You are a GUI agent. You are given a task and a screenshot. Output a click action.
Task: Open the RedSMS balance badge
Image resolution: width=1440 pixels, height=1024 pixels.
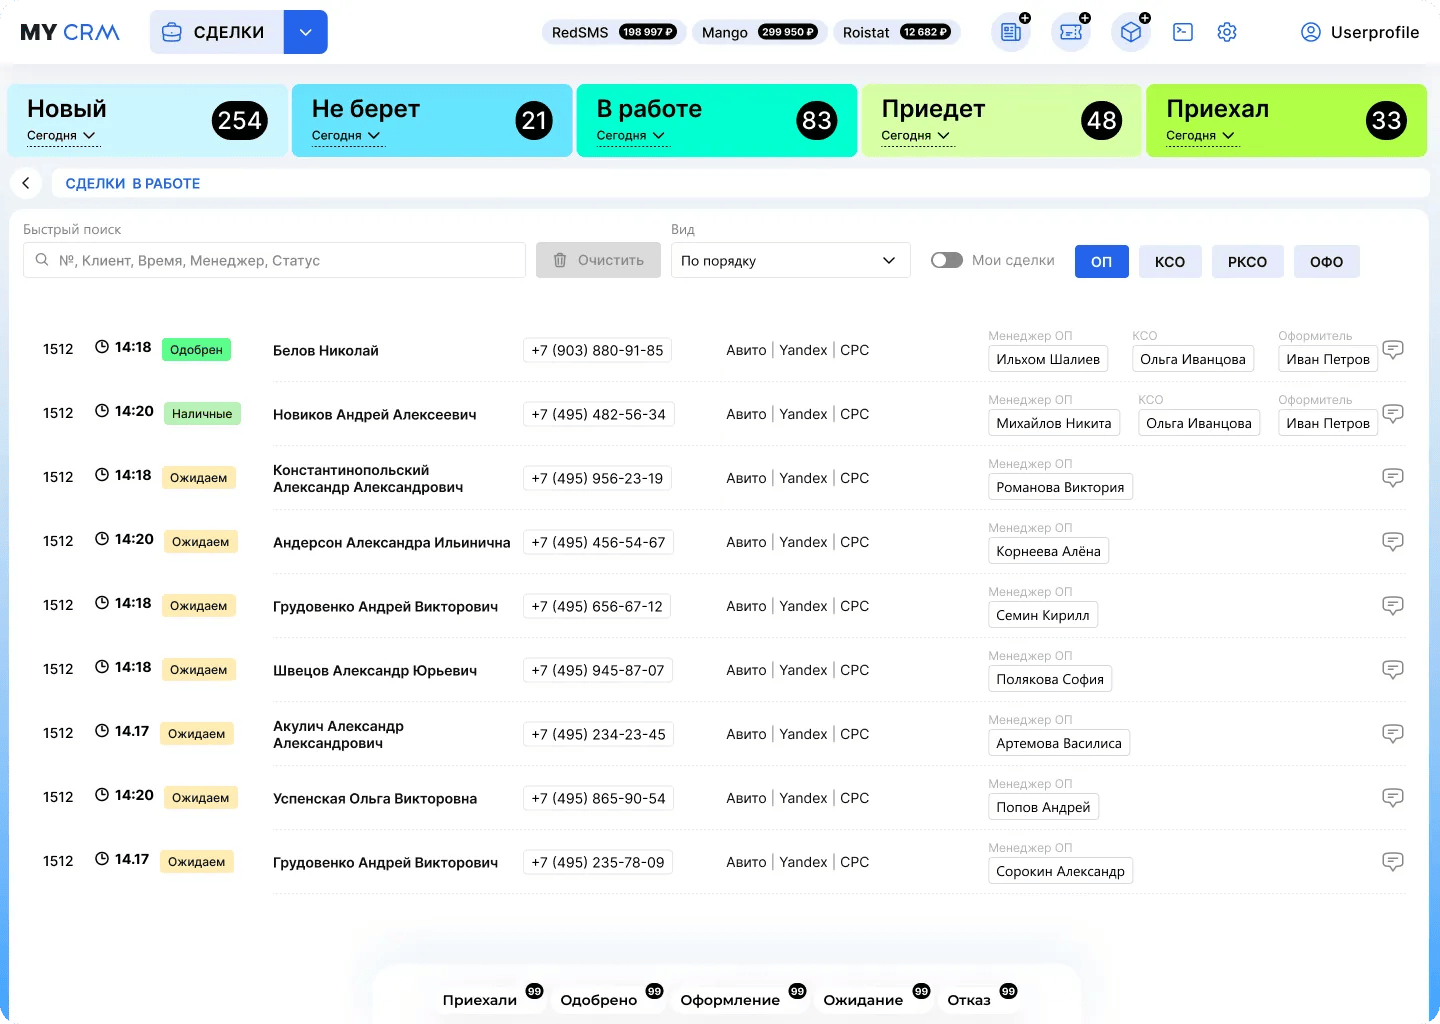coord(613,32)
